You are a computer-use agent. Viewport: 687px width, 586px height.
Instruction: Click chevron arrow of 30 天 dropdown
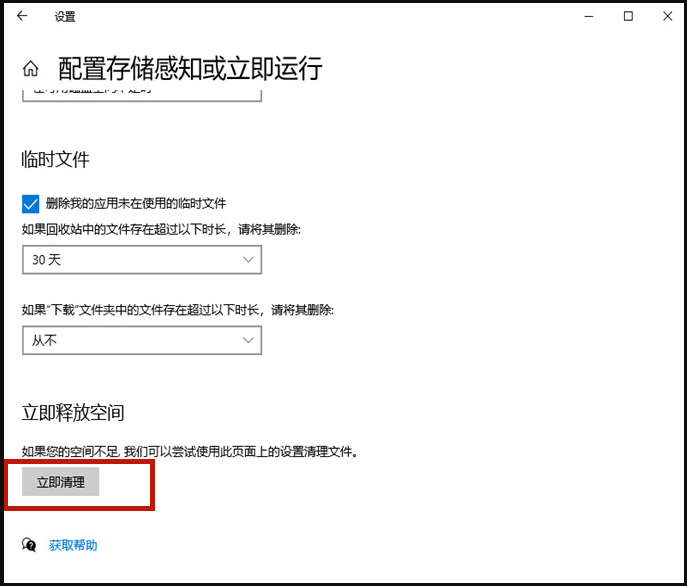click(248, 260)
